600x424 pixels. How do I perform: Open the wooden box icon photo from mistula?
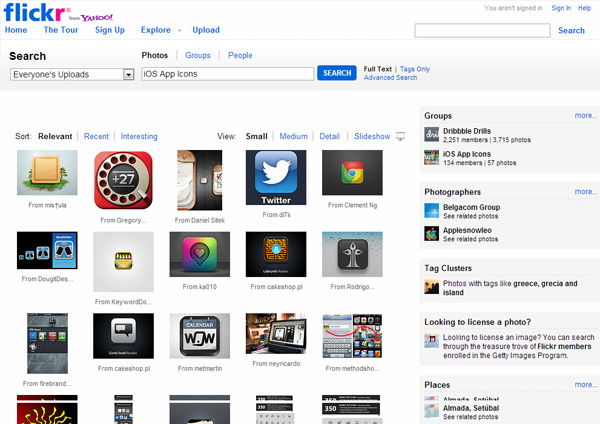pos(47,173)
